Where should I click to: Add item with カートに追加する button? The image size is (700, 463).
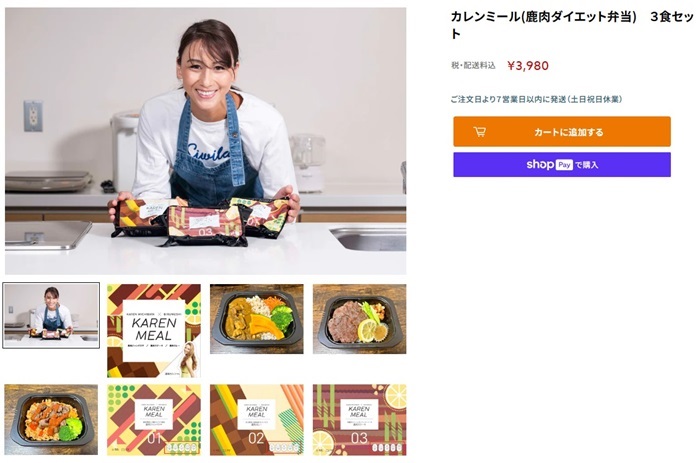tap(562, 132)
